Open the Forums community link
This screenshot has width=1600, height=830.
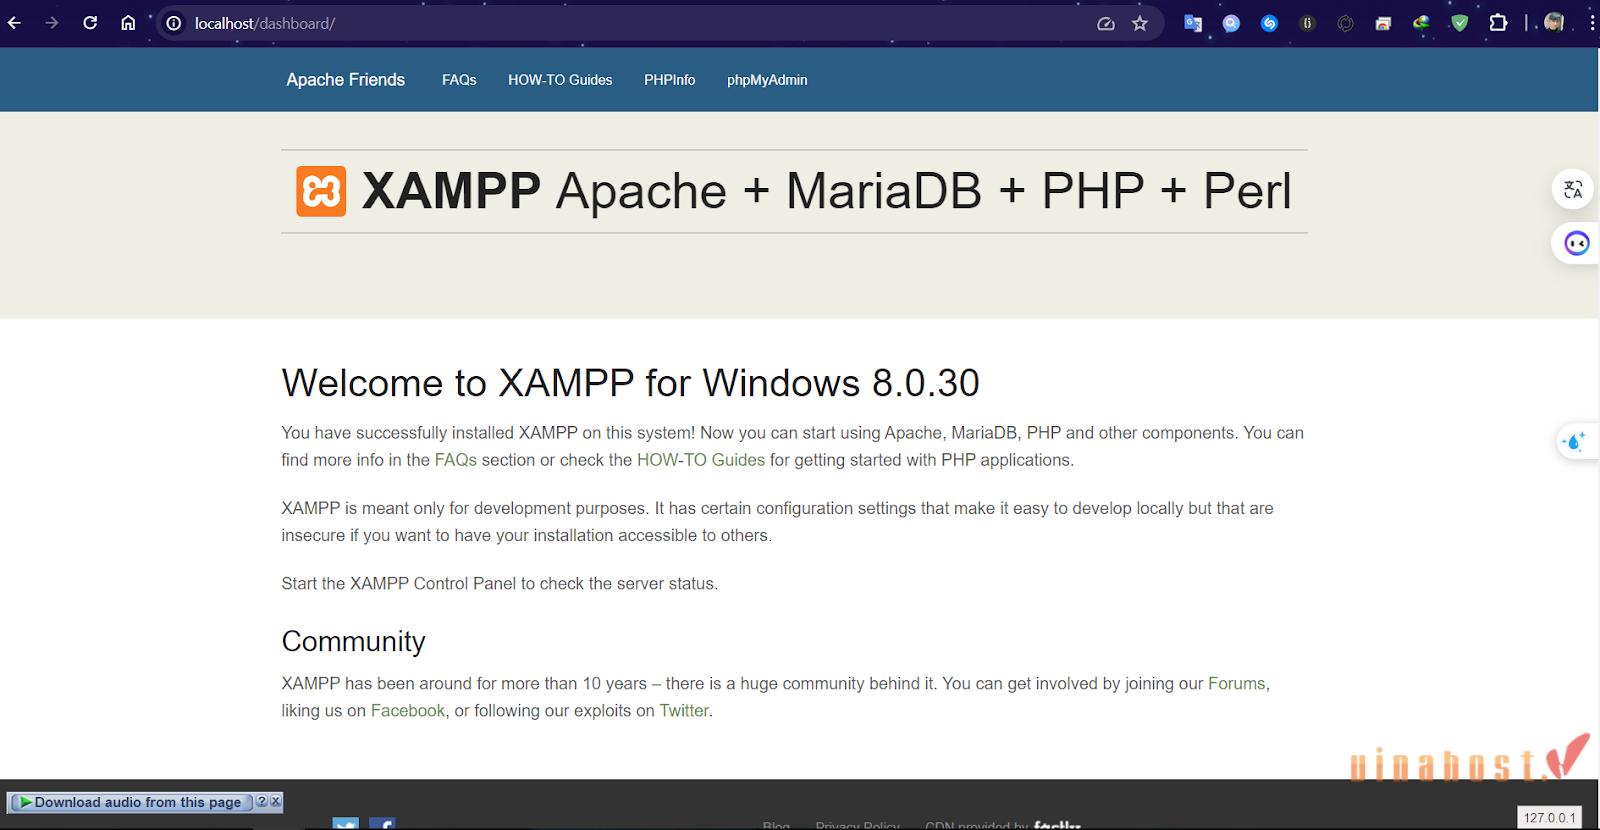pyautogui.click(x=1237, y=684)
